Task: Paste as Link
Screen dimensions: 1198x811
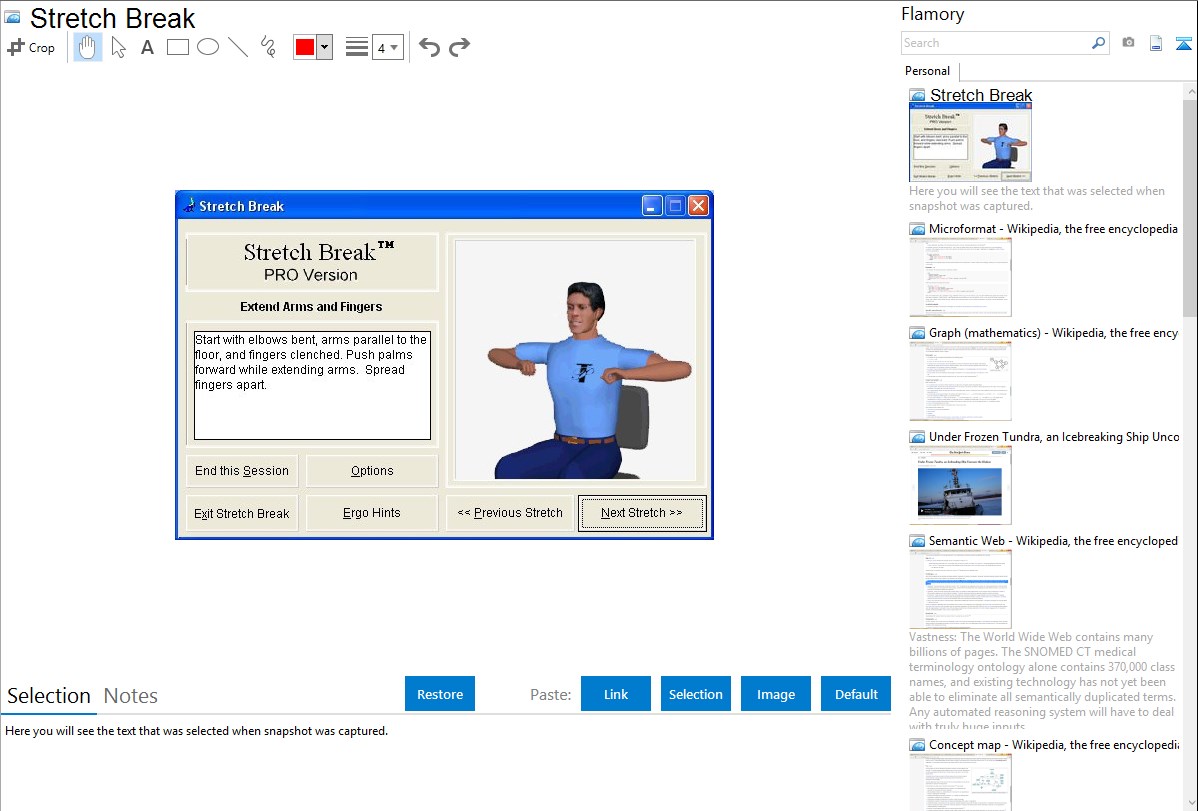Action: pos(616,694)
